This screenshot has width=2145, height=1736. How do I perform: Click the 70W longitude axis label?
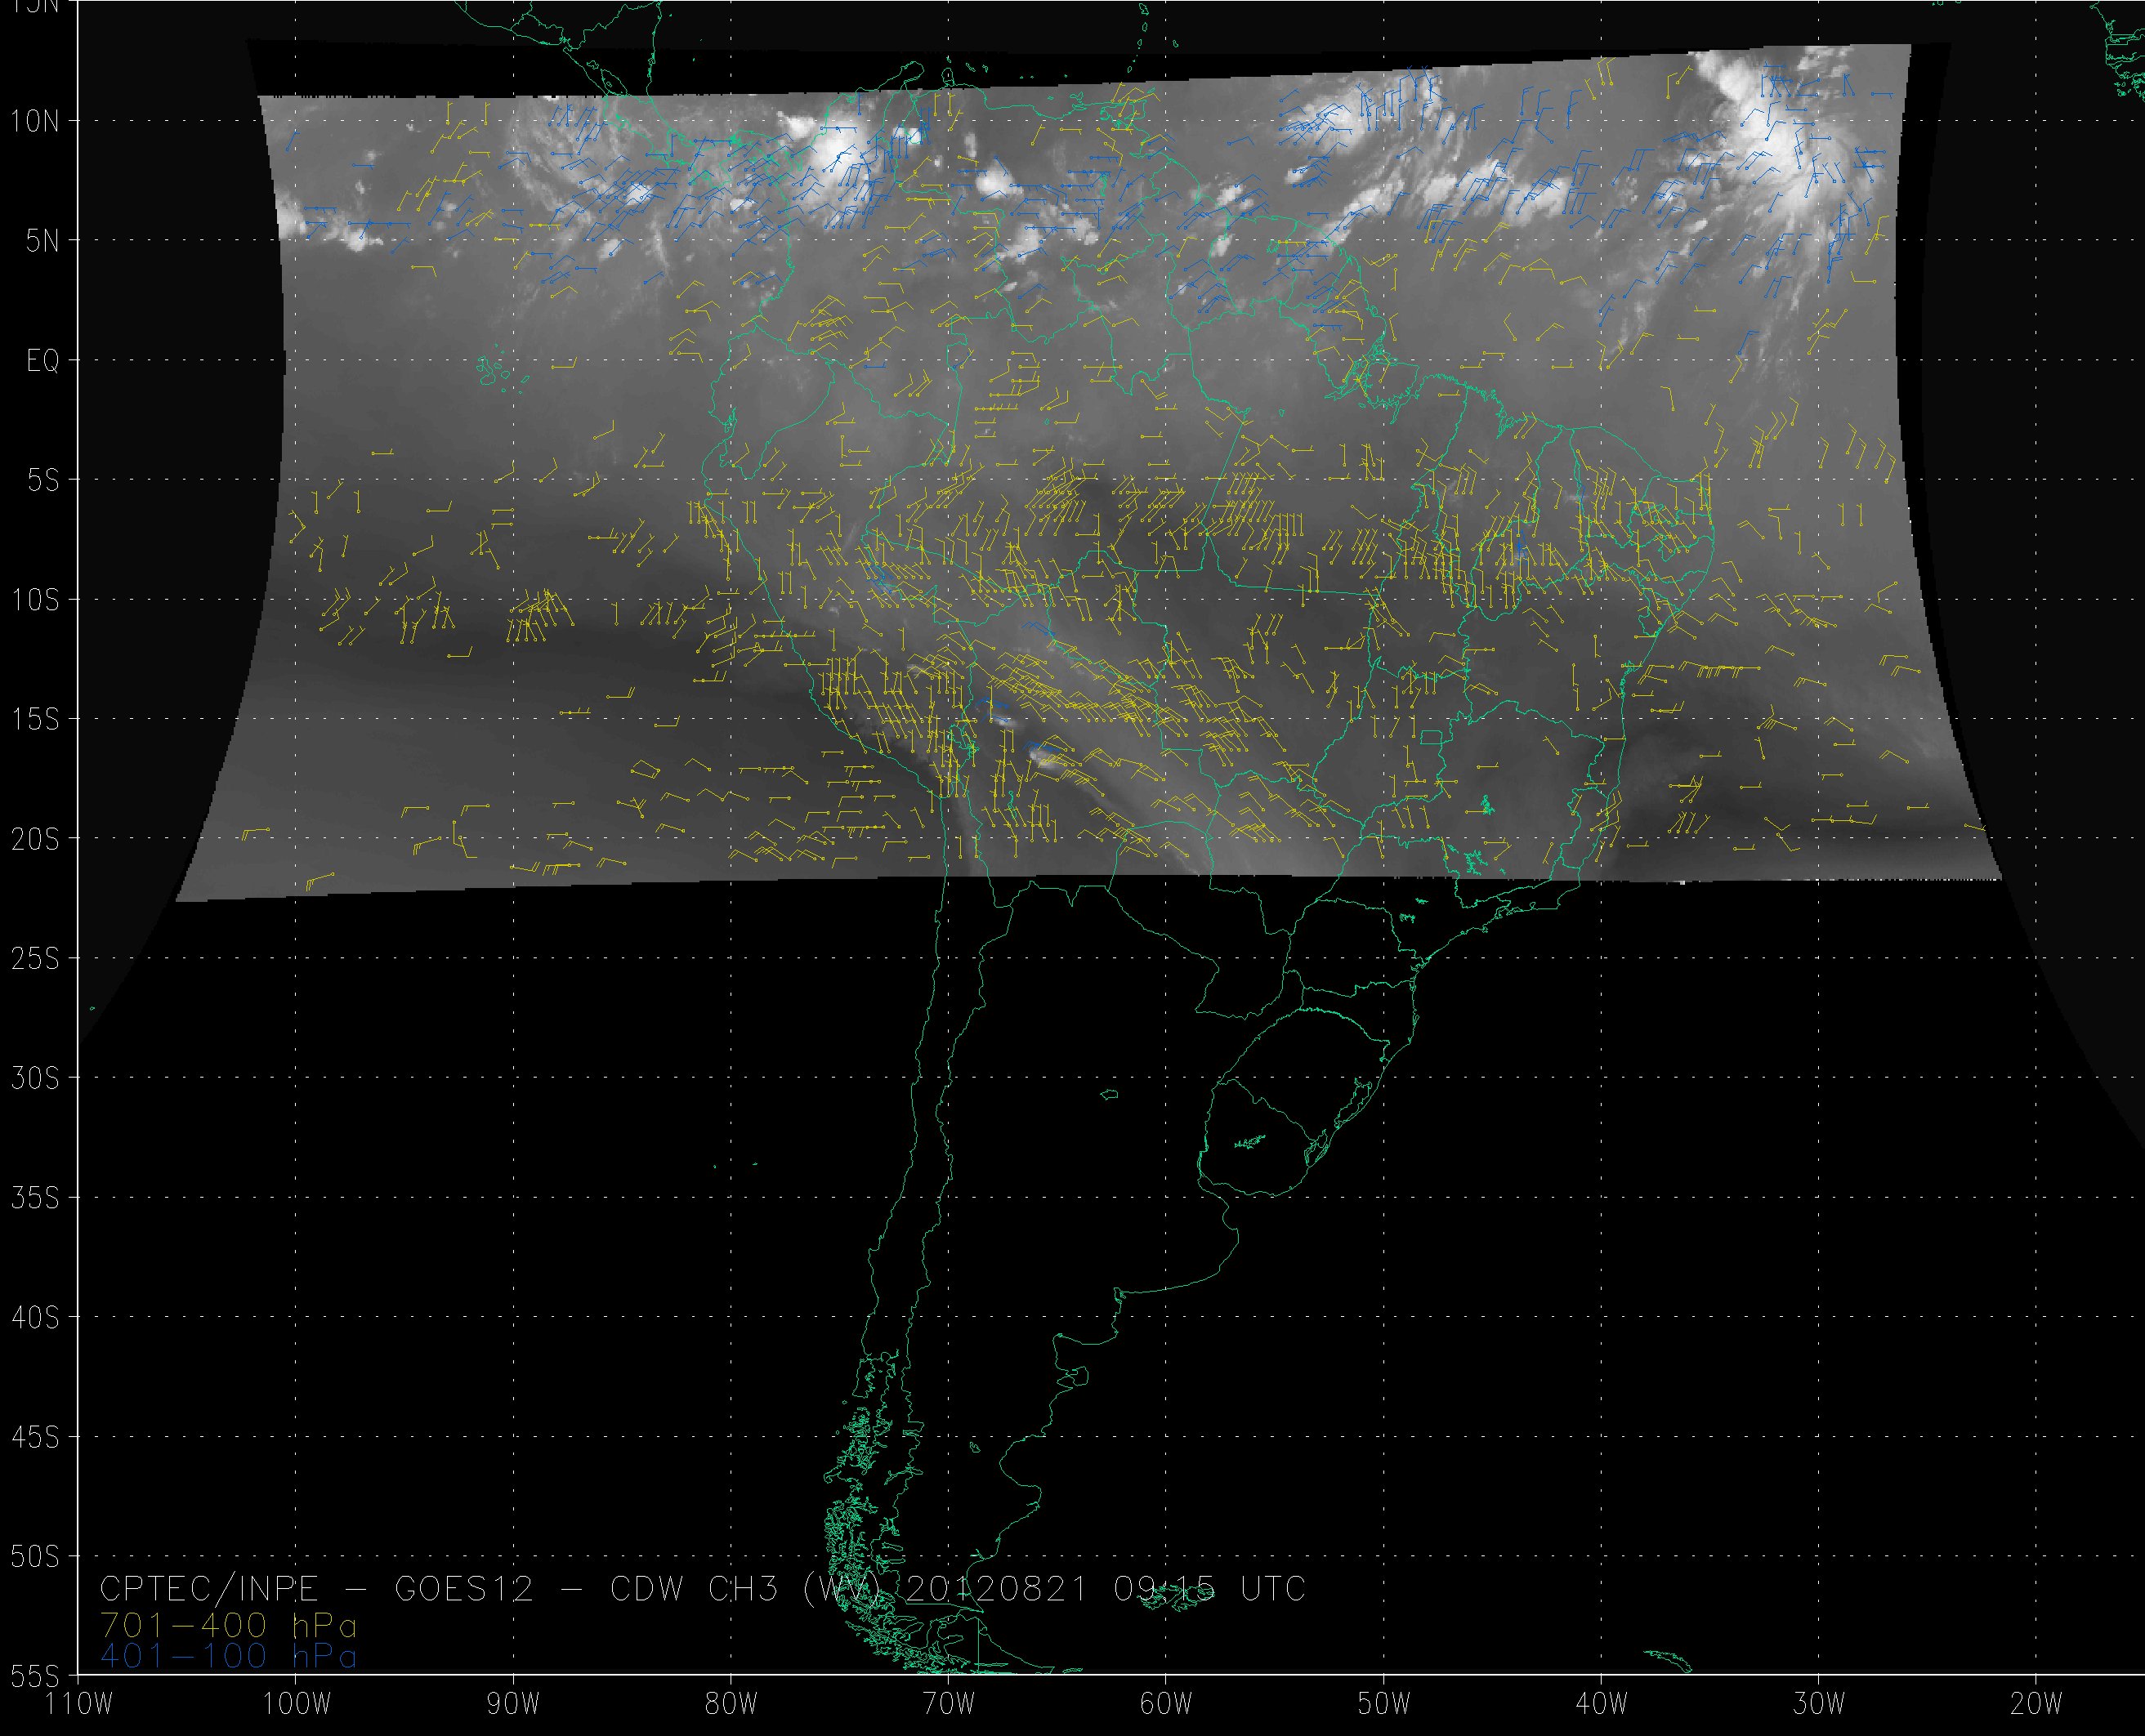tap(949, 1704)
